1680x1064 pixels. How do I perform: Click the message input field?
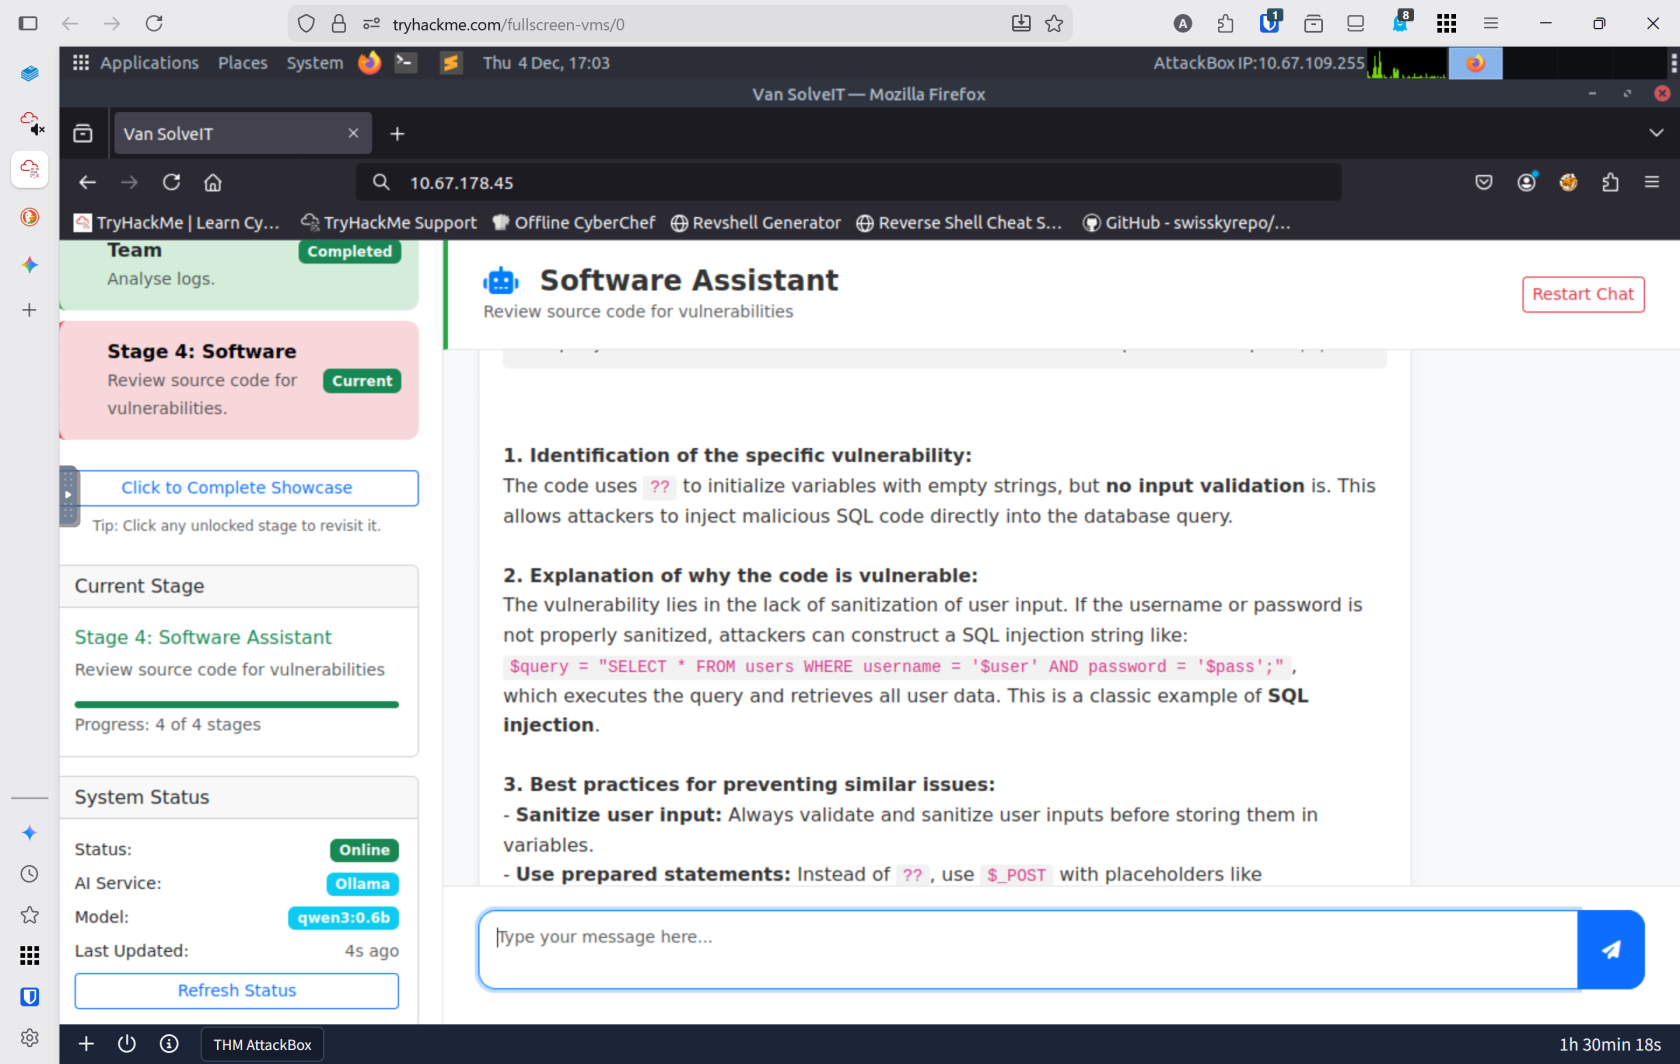click(x=1028, y=949)
